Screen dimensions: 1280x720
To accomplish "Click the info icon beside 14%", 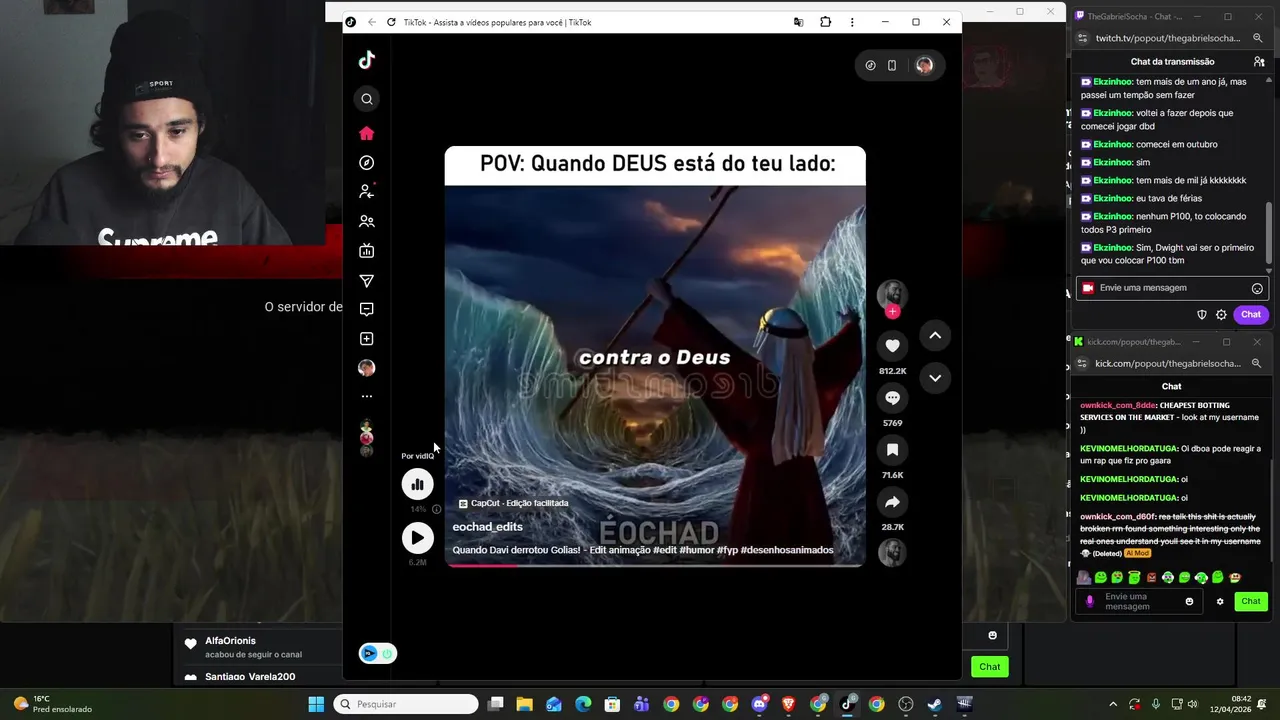I will (436, 509).
